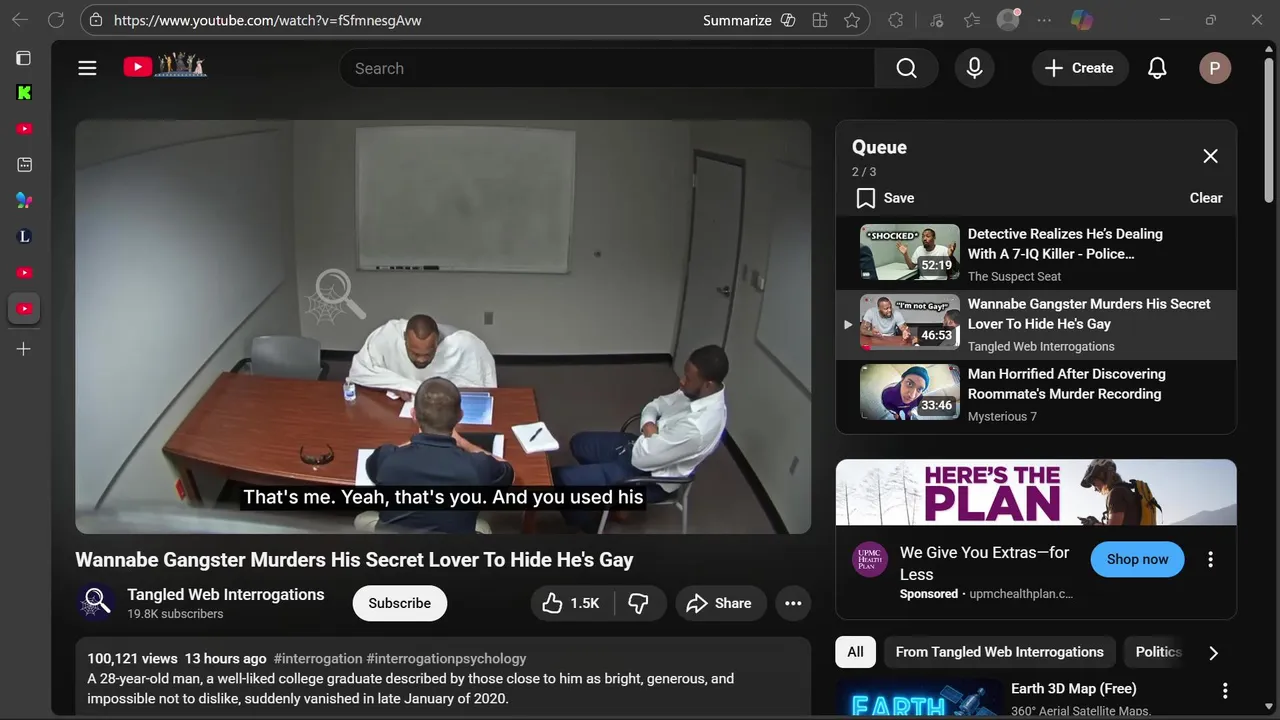The image size is (1280, 720).
Task: Subscribe to Tangled Web Interrogations
Action: pyautogui.click(x=399, y=603)
